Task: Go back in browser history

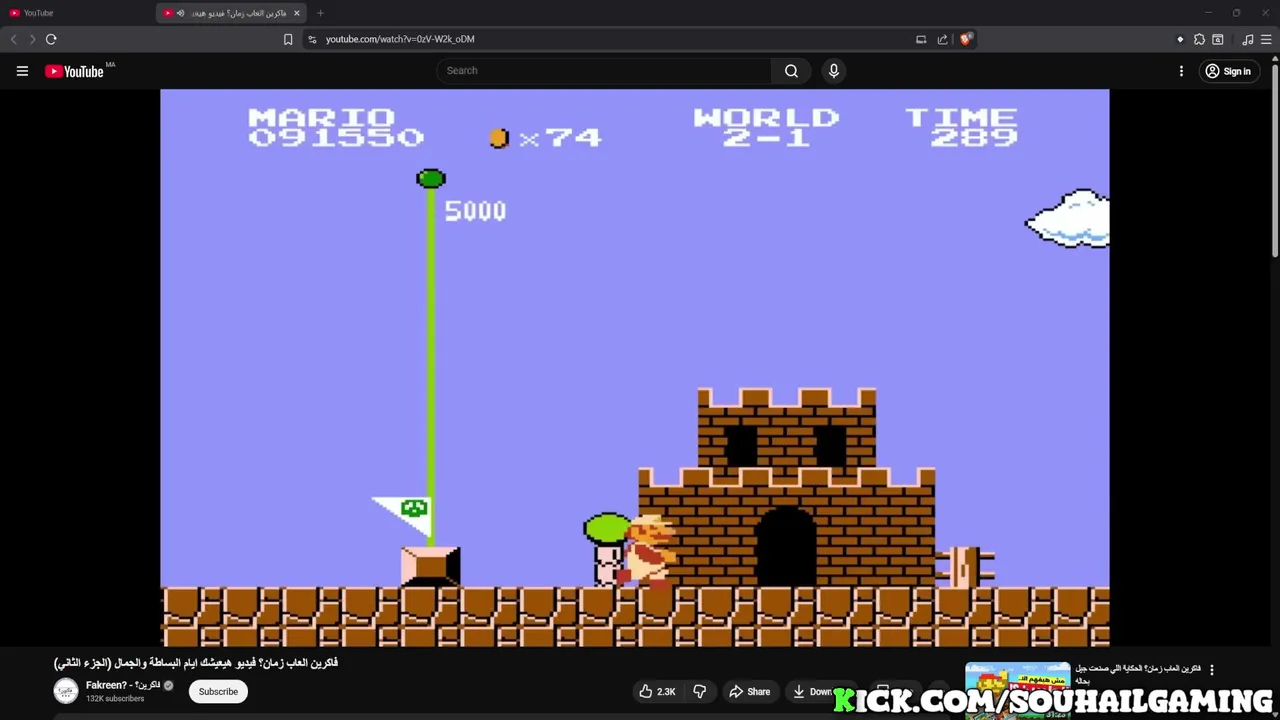Action: pos(14,39)
